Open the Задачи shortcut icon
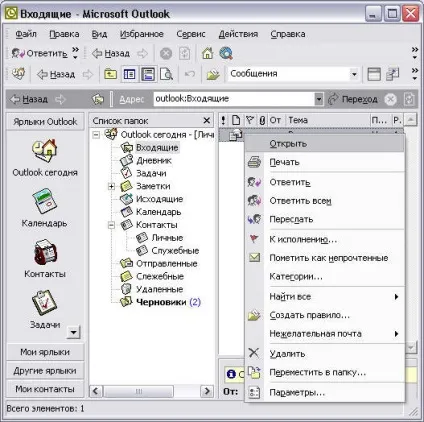This screenshot has width=424, height=422. pyautogui.click(x=45, y=303)
